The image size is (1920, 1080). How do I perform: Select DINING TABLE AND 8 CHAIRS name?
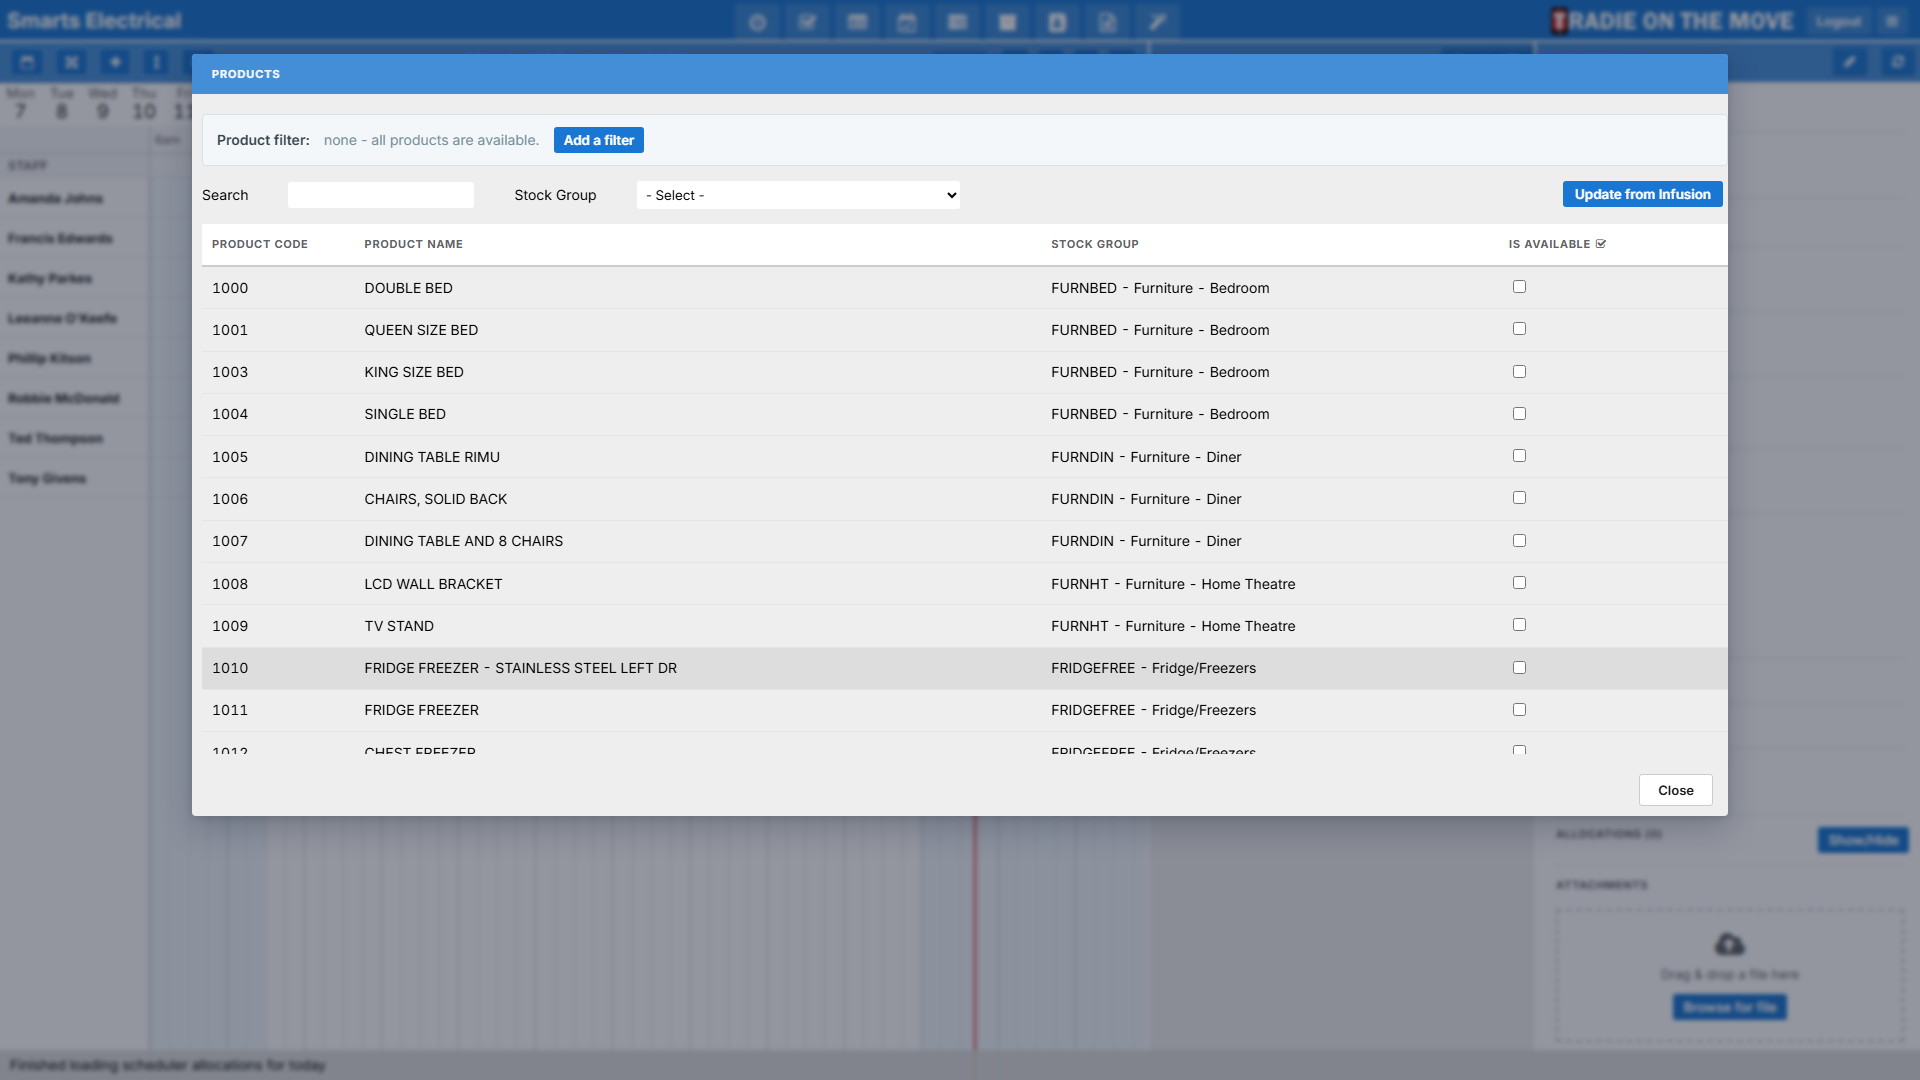[464, 541]
